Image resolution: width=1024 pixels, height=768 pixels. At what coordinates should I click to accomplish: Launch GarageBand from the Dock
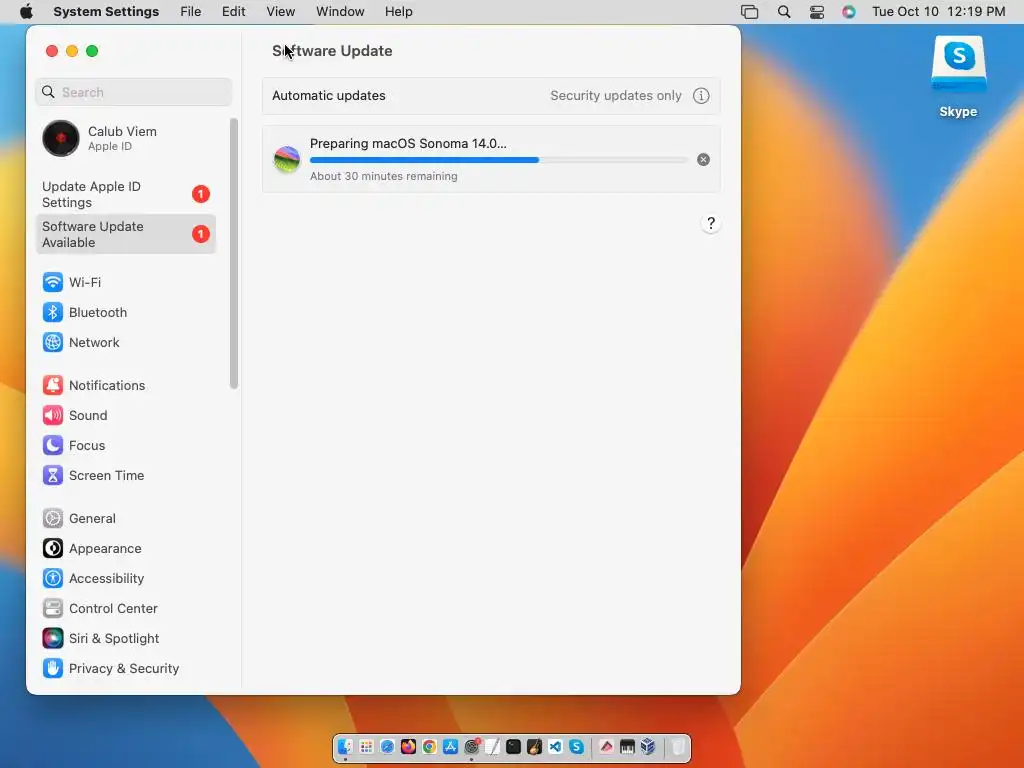[534, 746]
